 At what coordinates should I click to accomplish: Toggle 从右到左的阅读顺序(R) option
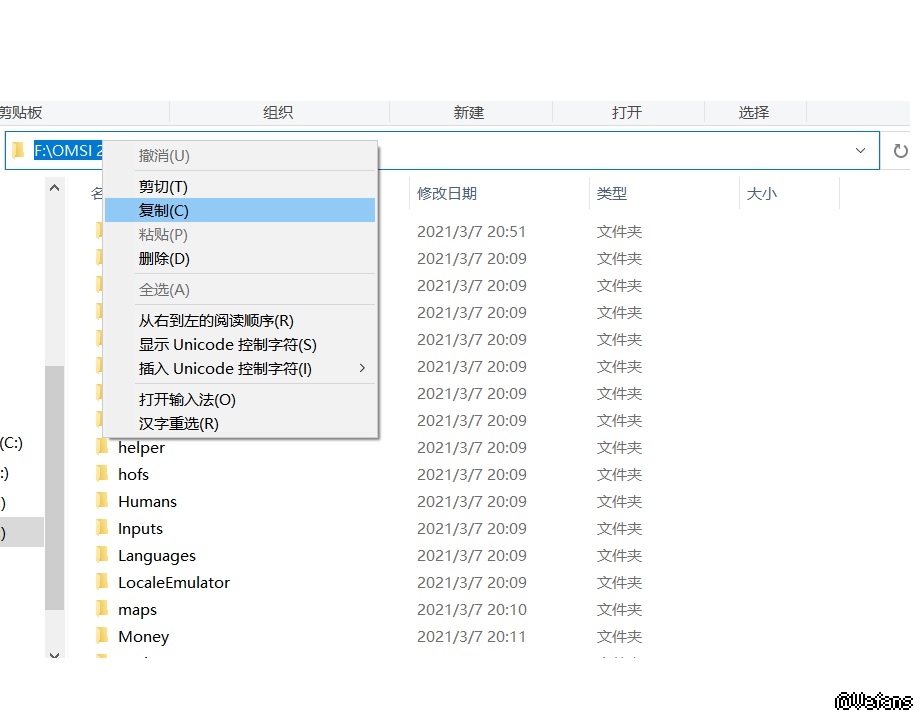click(x=216, y=321)
